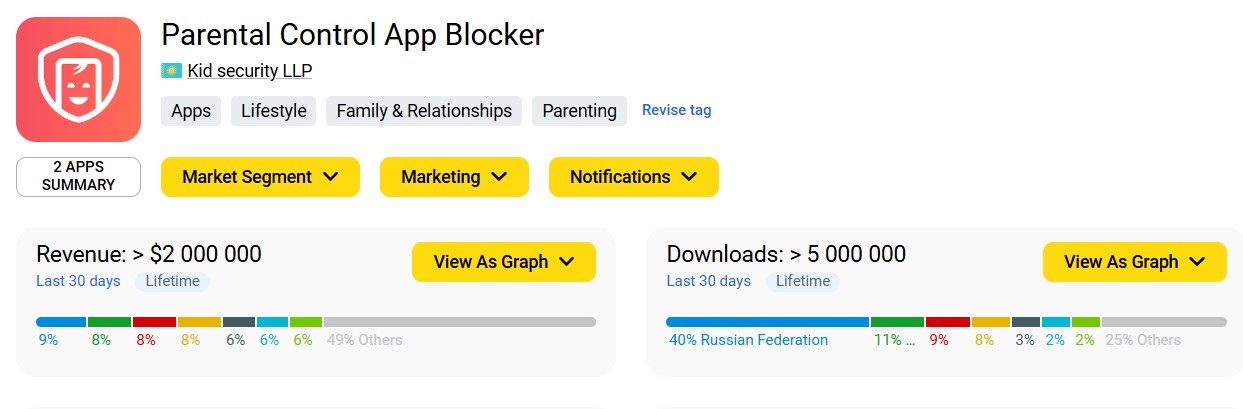Select the Parenting tag

(579, 111)
